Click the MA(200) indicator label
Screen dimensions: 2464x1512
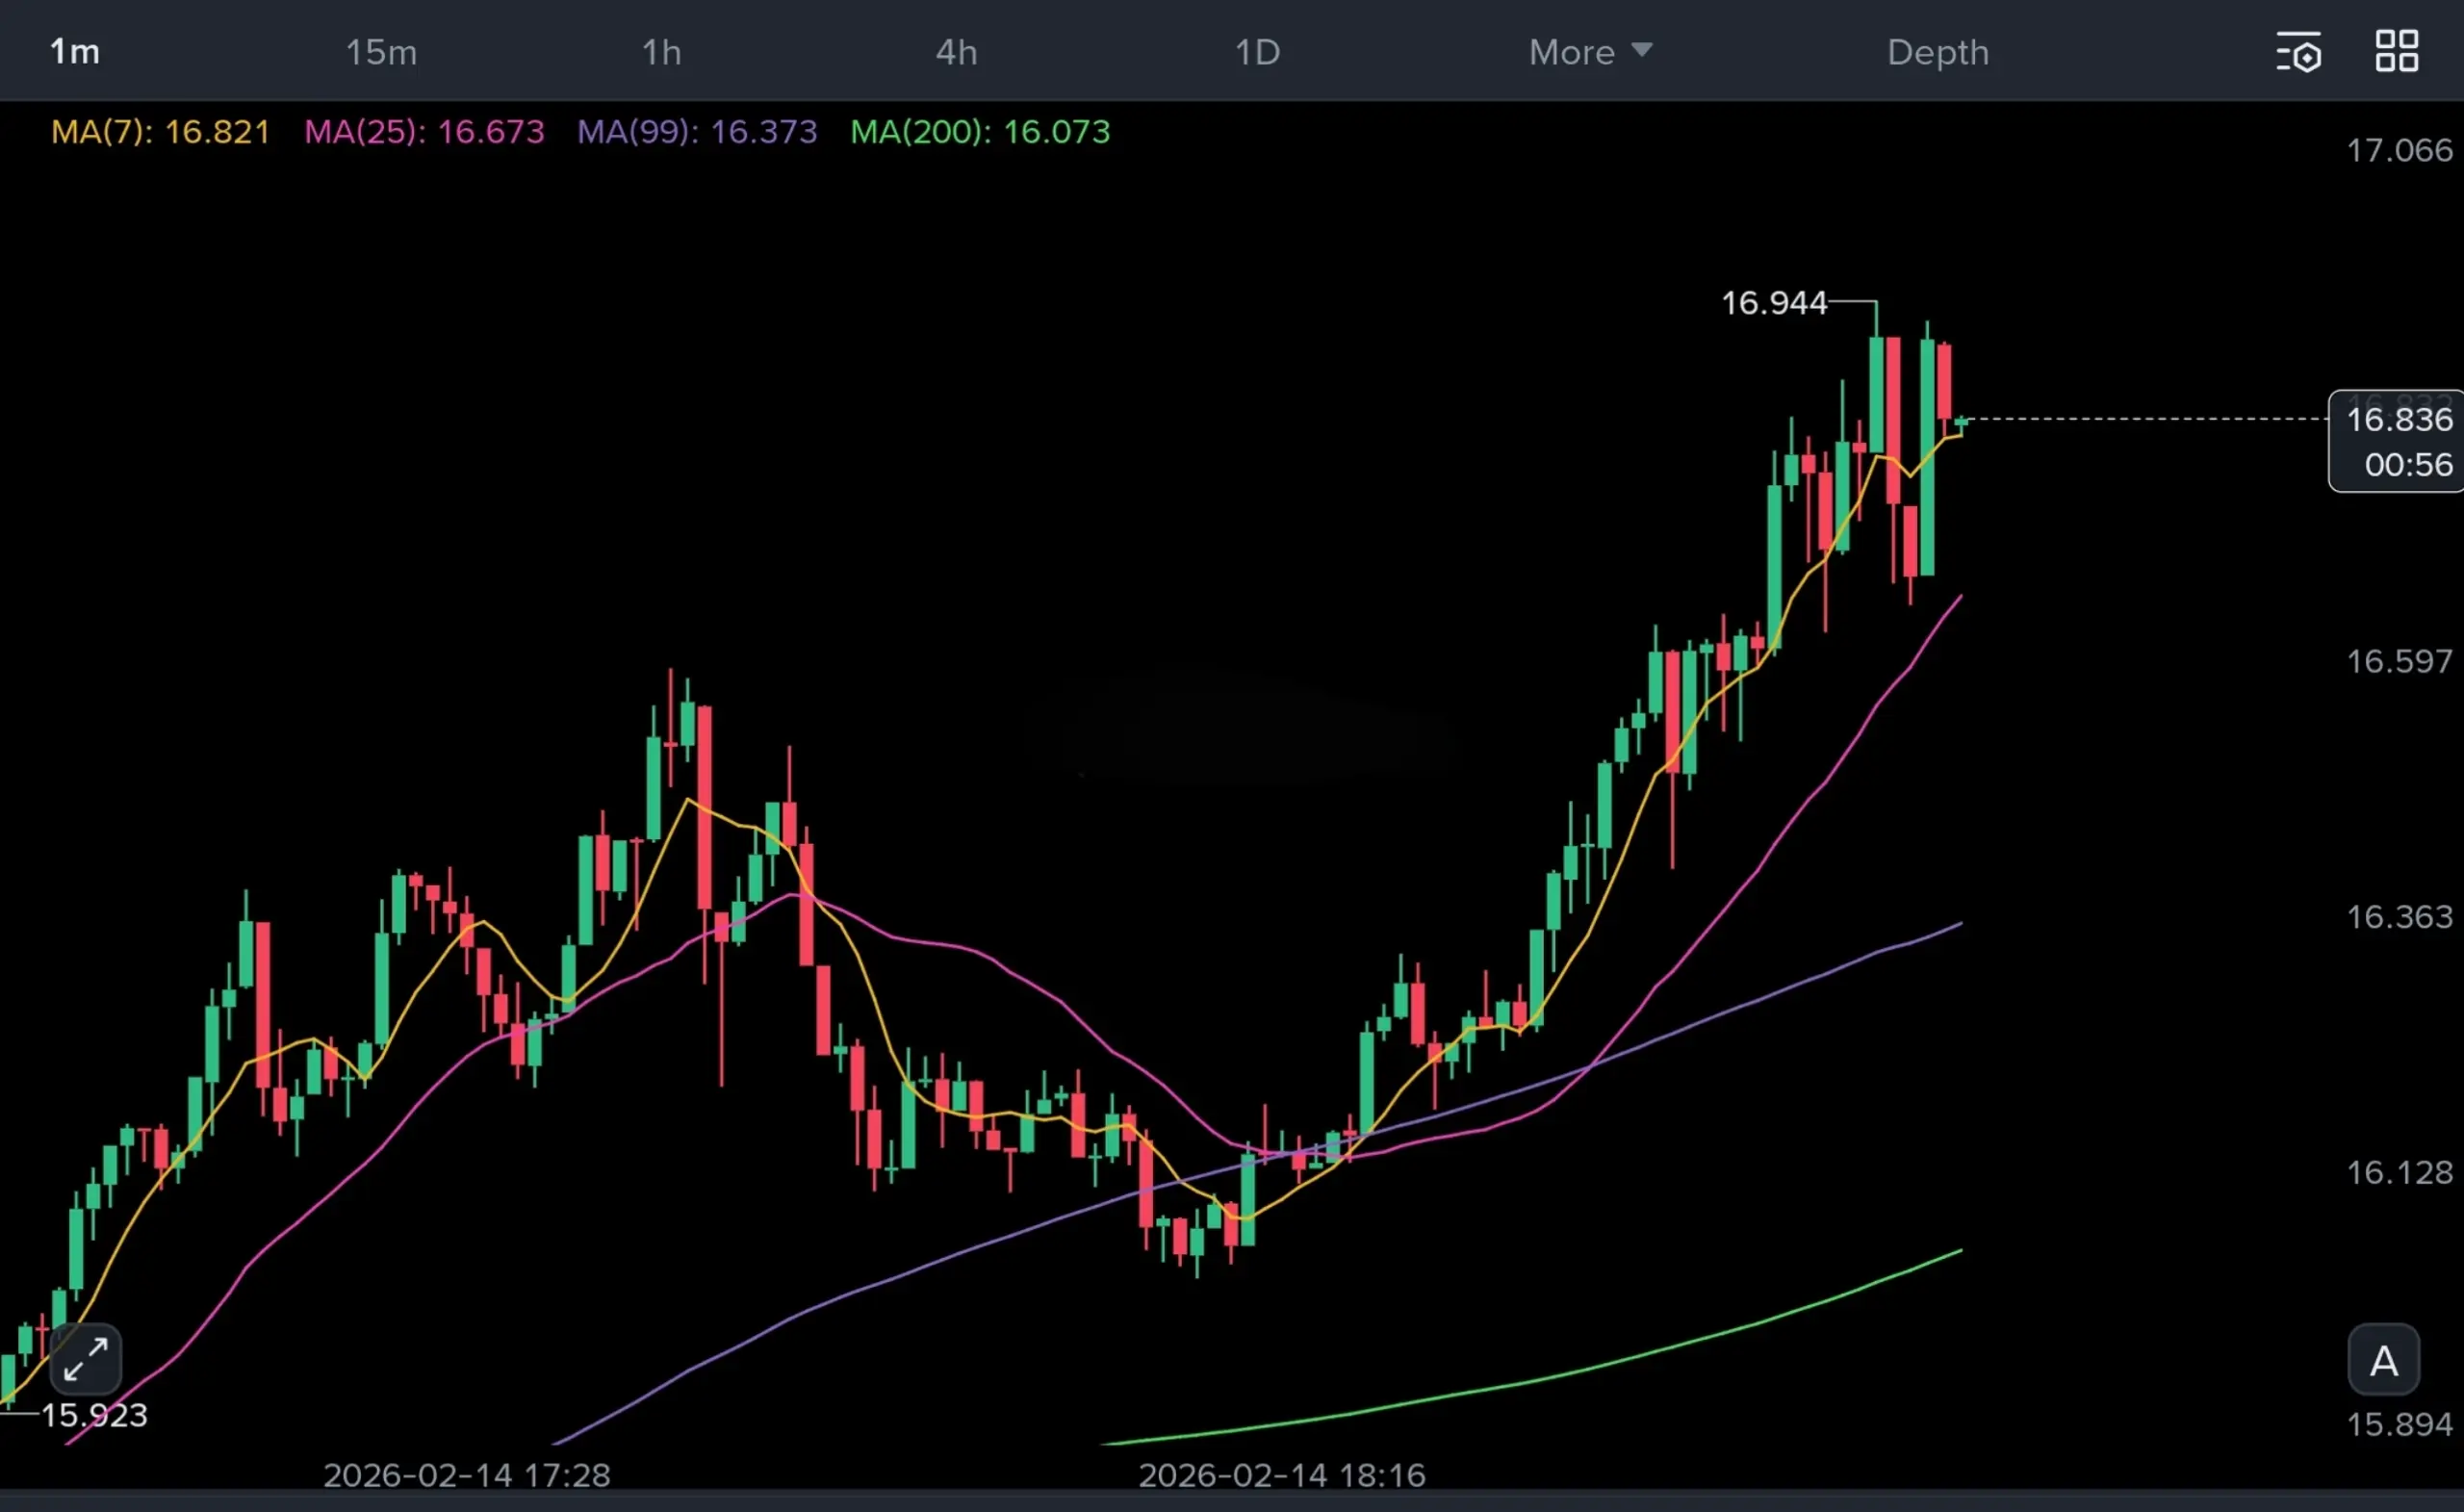[x=980, y=132]
